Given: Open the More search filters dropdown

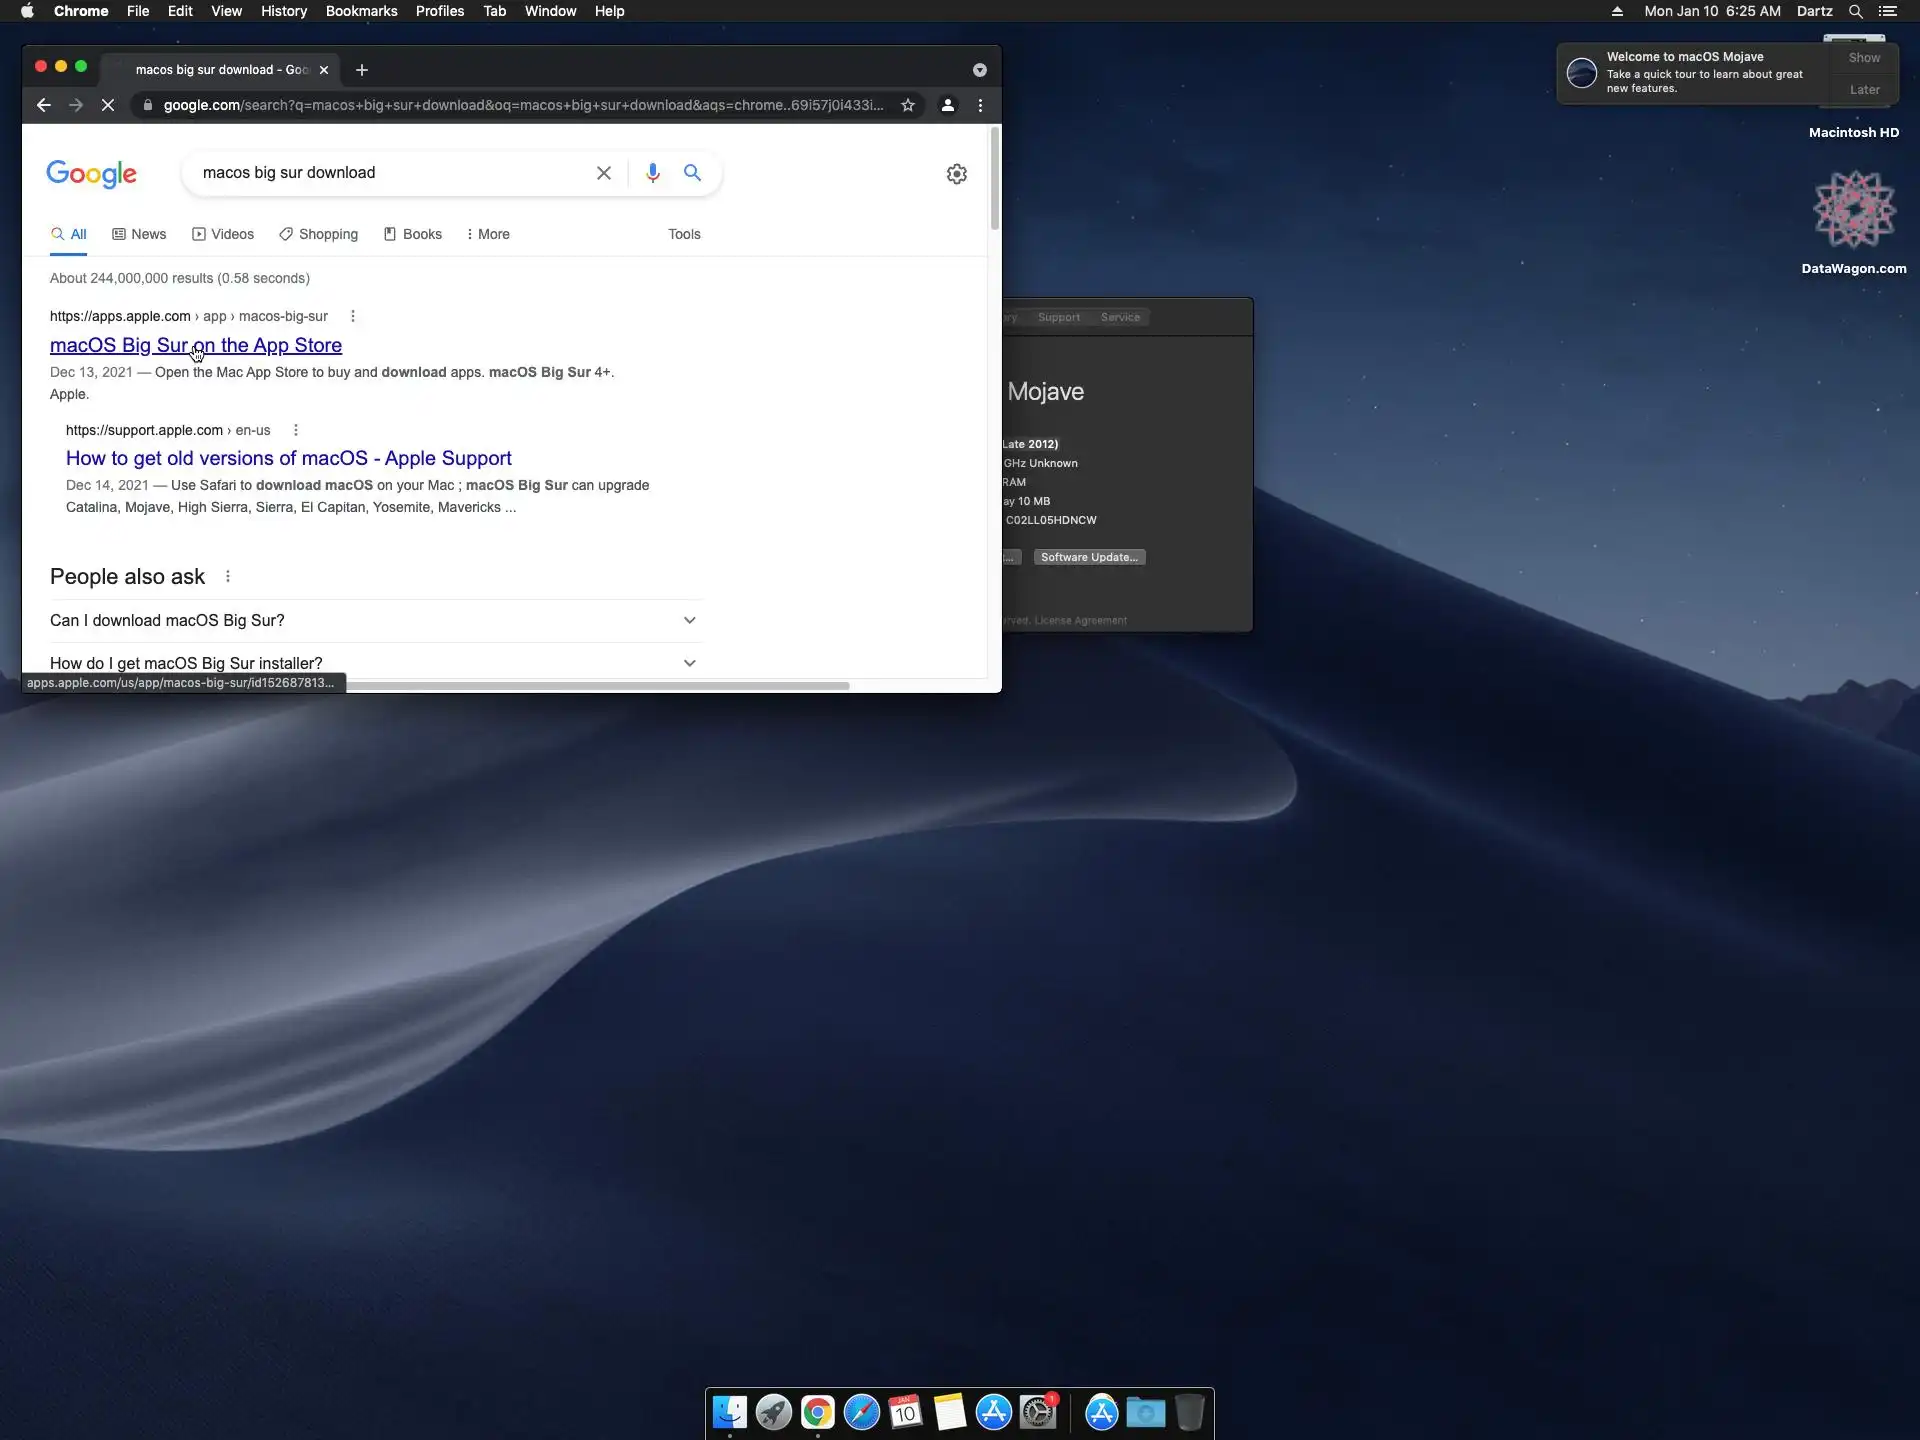Looking at the screenshot, I should (x=488, y=234).
